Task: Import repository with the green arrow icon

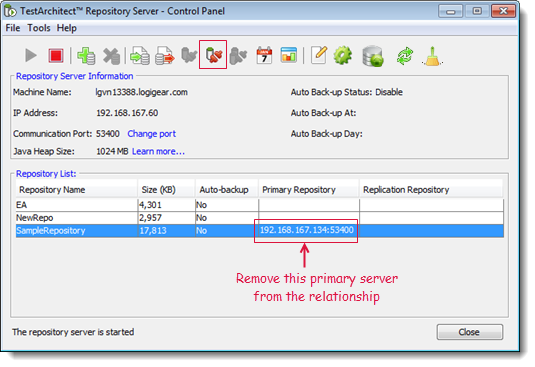Action: coord(140,56)
